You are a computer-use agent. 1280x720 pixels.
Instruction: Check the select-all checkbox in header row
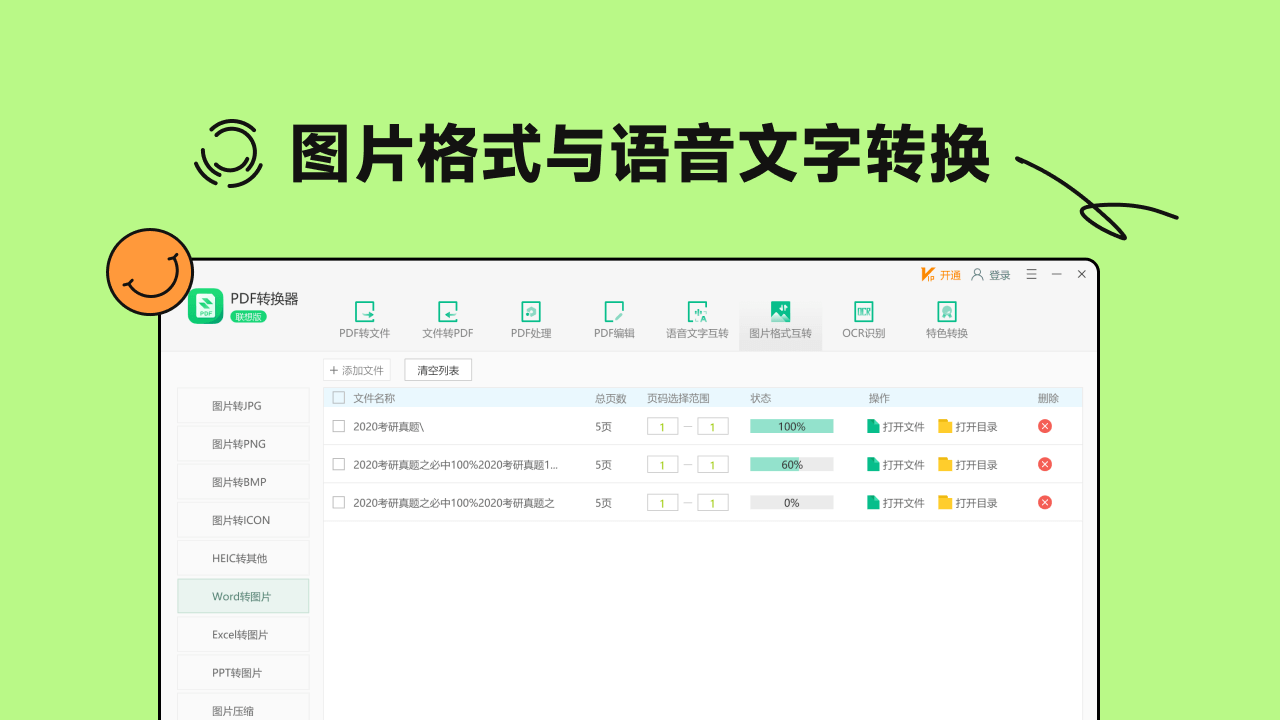(x=338, y=397)
